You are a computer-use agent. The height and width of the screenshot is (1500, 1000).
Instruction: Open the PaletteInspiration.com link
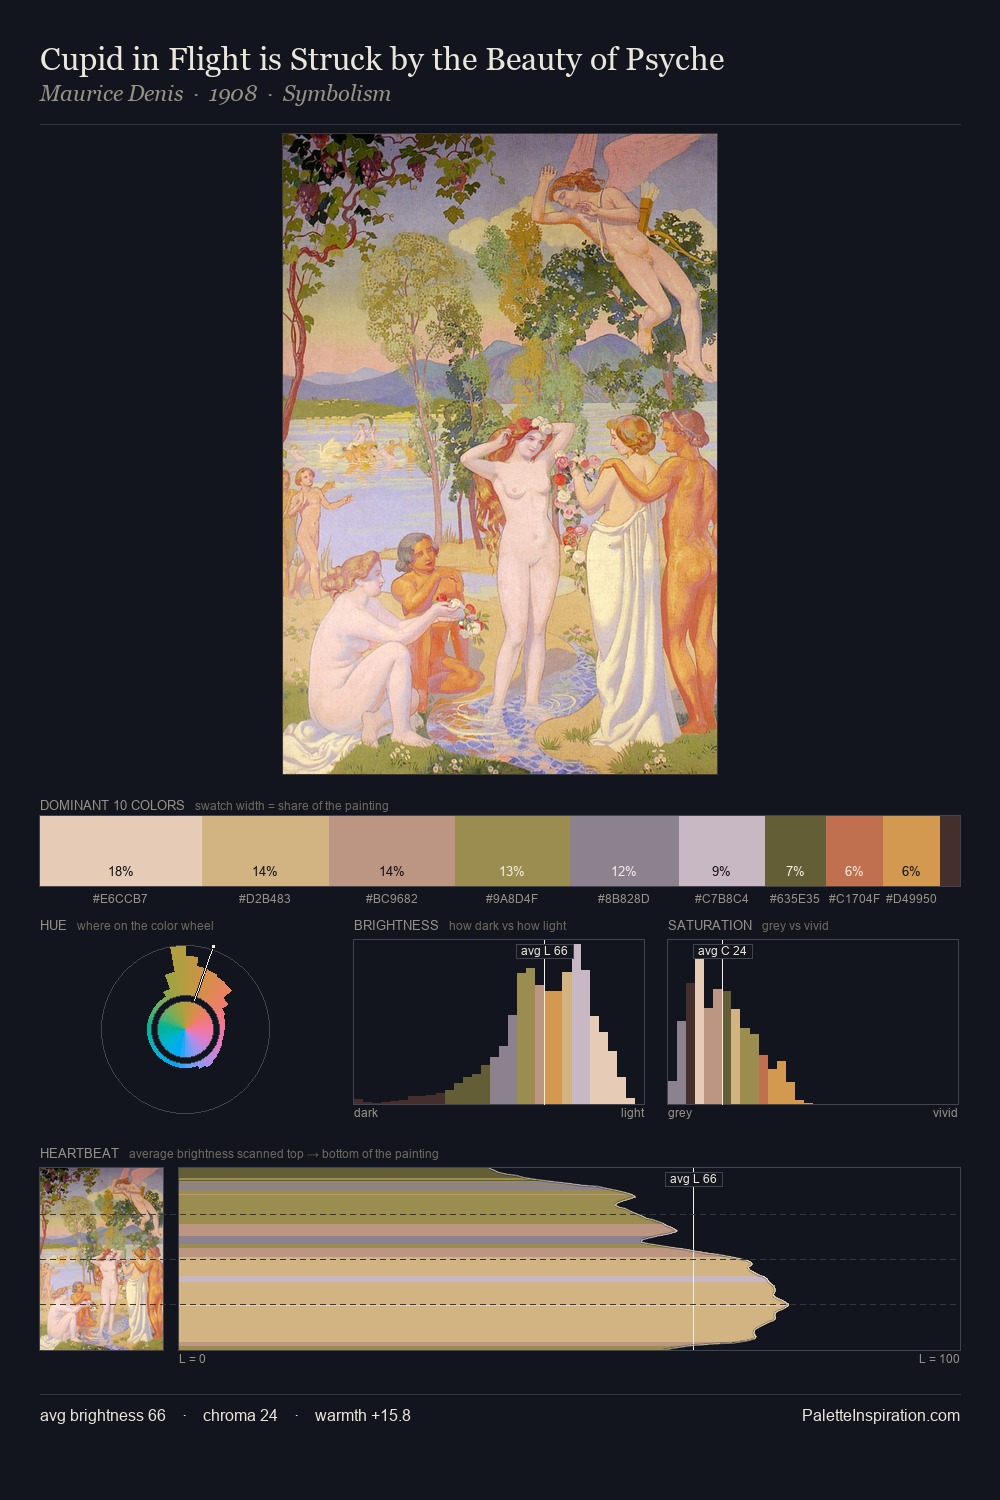(x=881, y=1416)
